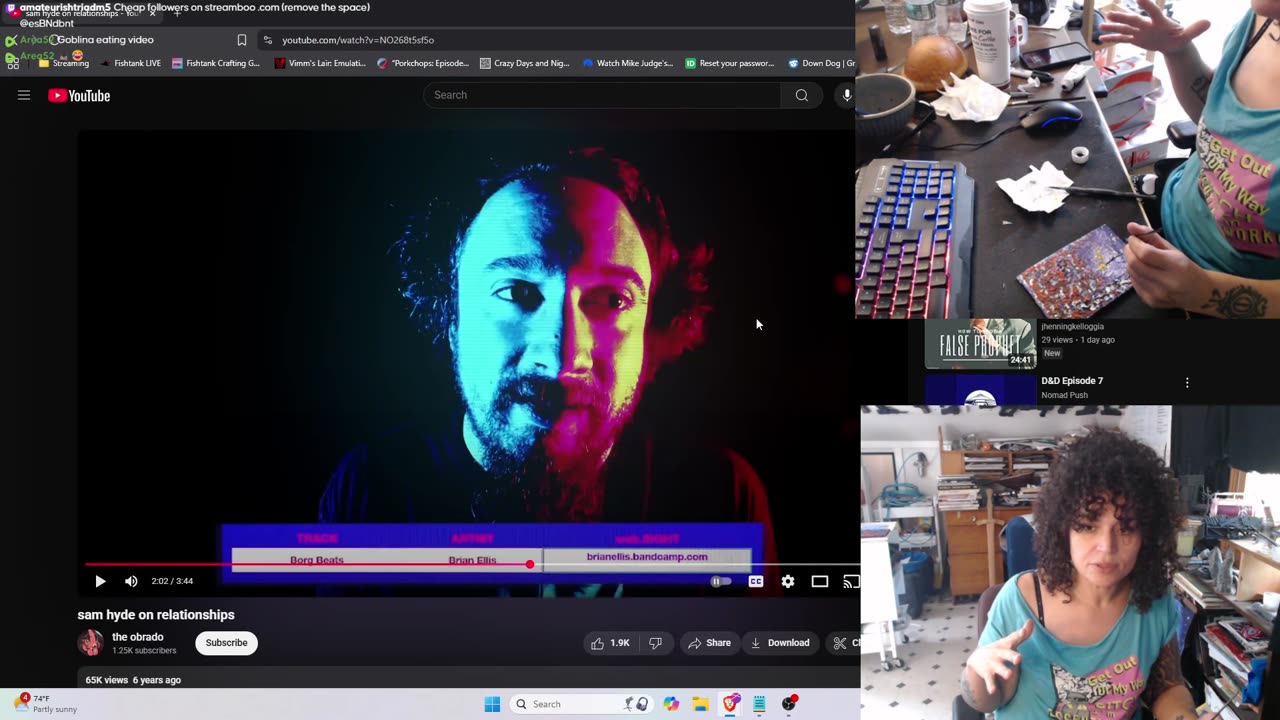Open options menu for D&D Episode 7
This screenshot has width=1280, height=720.
coord(1187,383)
